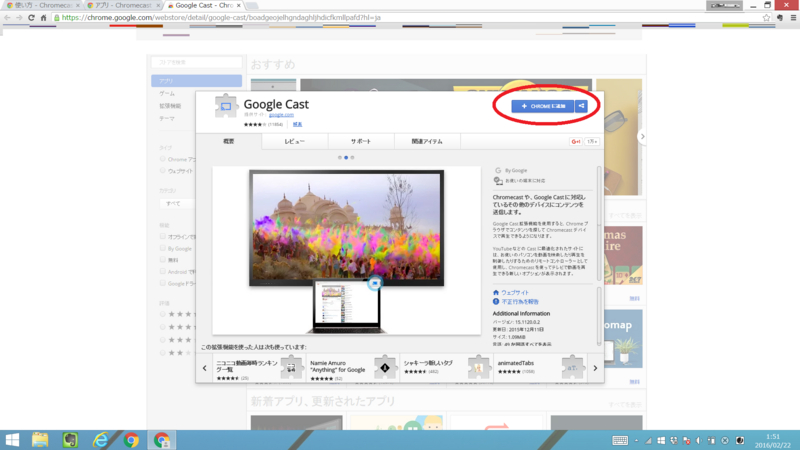
Task: Reload the page with refresh icon
Action: [x=31, y=17]
